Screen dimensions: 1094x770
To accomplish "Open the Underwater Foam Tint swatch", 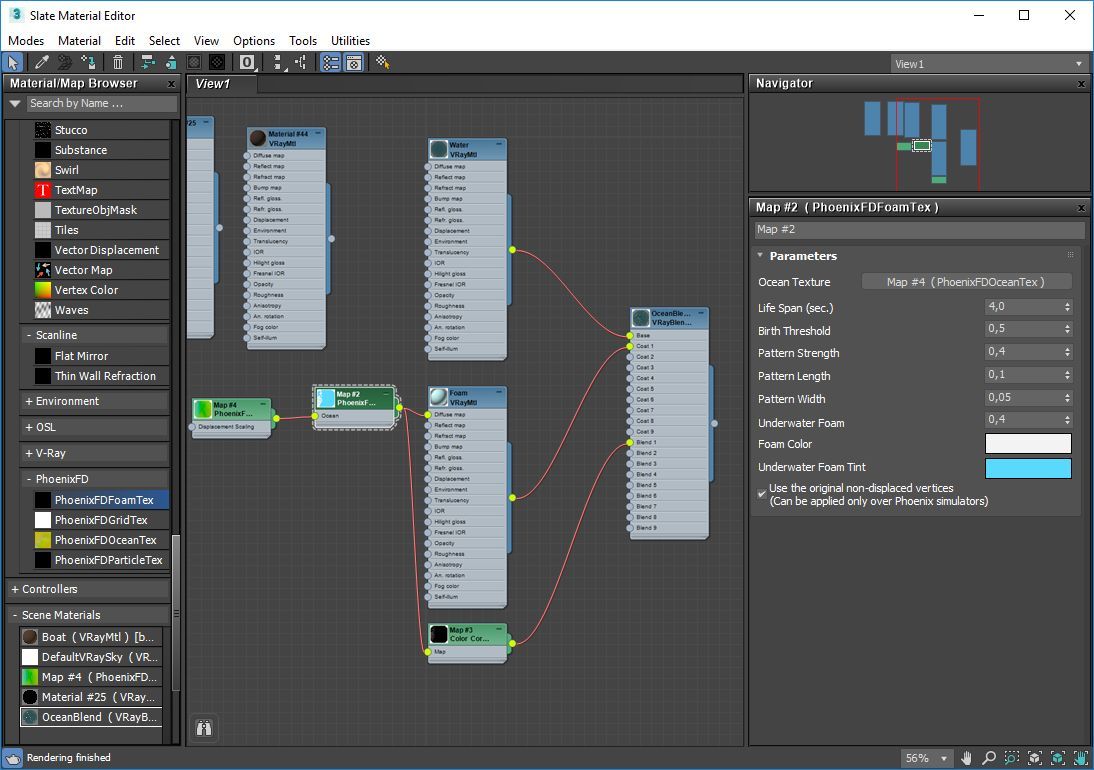I will coord(1028,468).
